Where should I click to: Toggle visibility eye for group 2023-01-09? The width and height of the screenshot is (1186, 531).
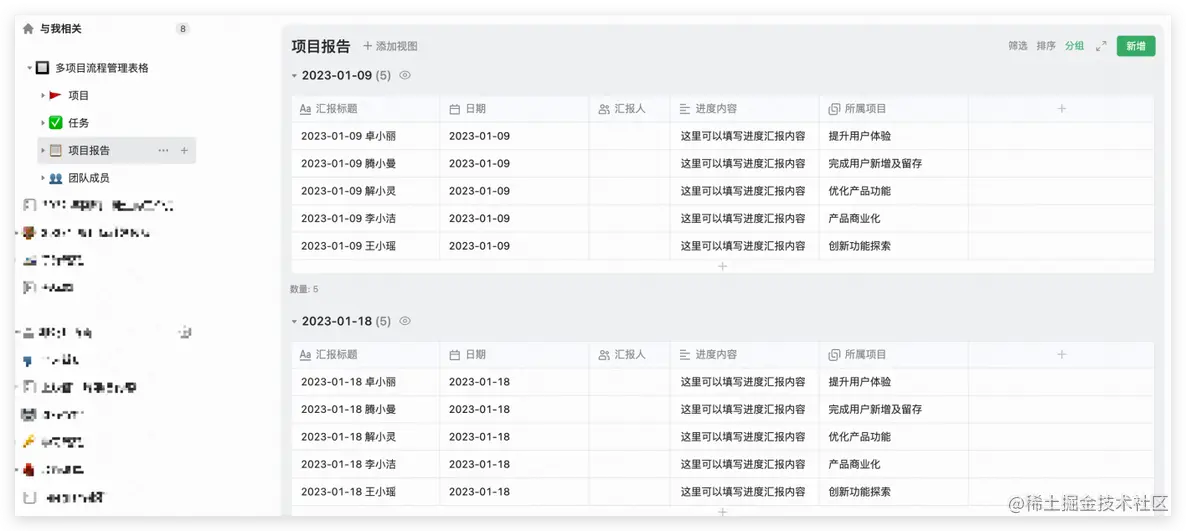click(x=405, y=76)
